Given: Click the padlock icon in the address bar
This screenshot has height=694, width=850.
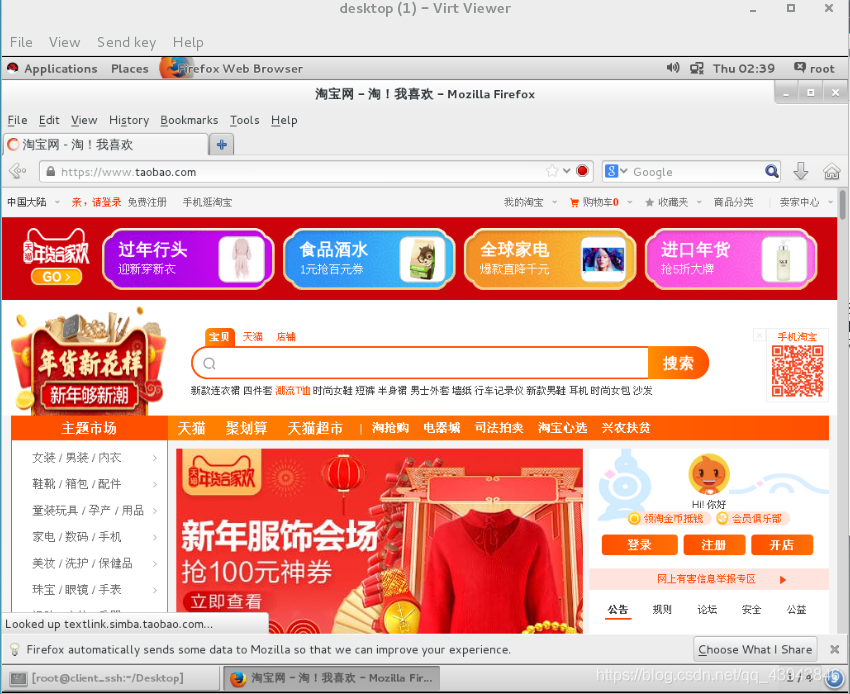Looking at the screenshot, I should [50, 172].
